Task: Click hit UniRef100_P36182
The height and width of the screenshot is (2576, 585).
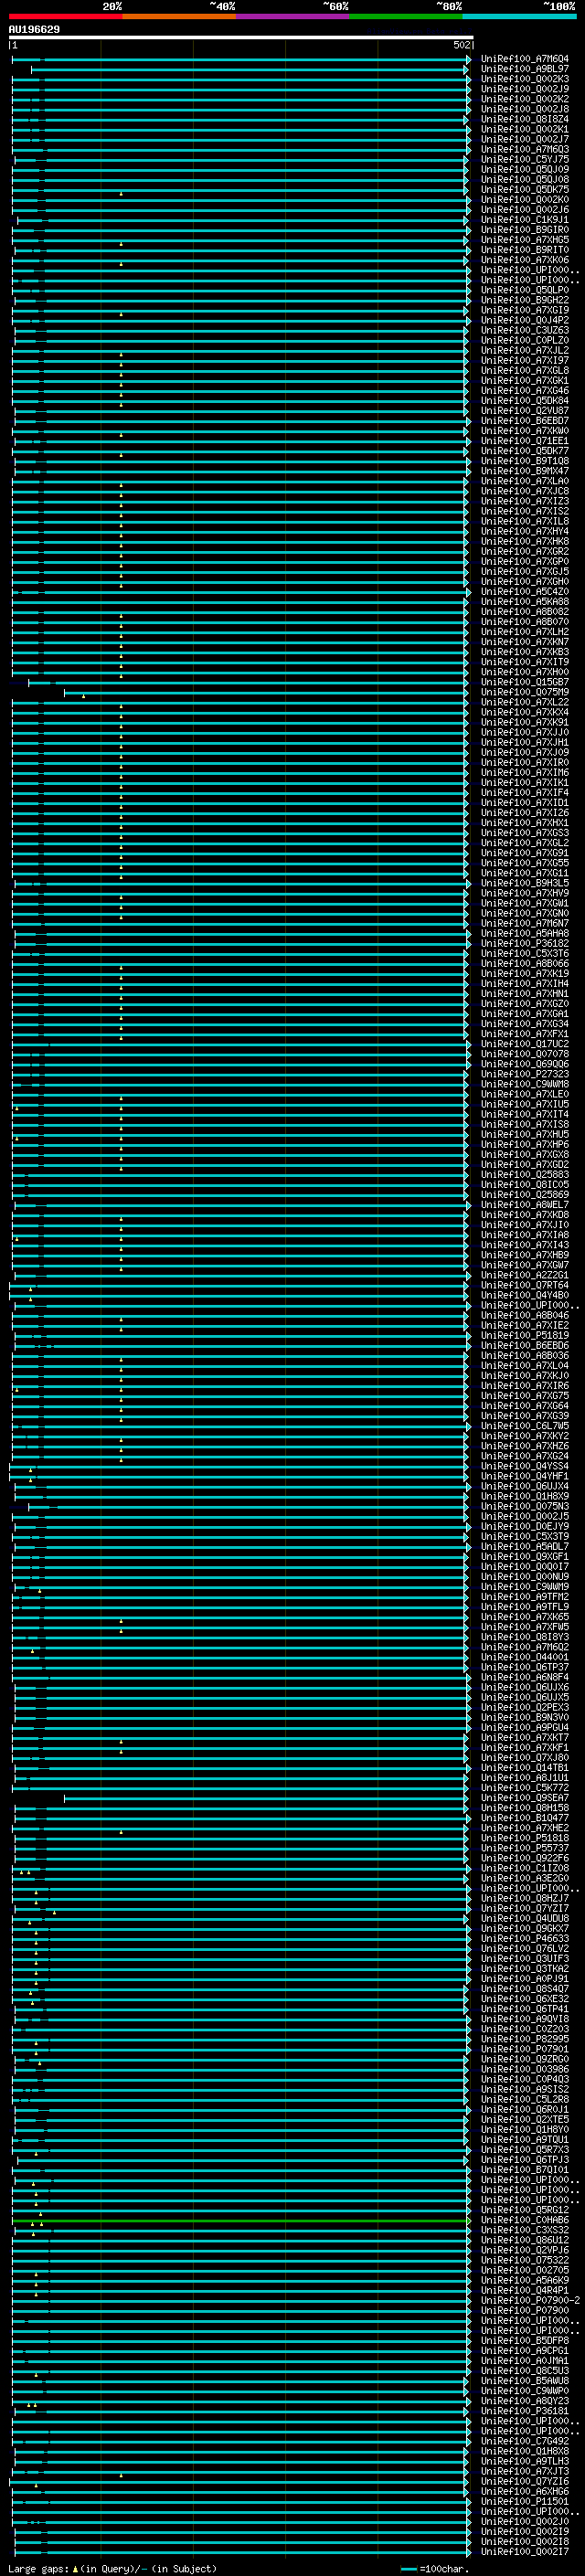Action: point(524,943)
